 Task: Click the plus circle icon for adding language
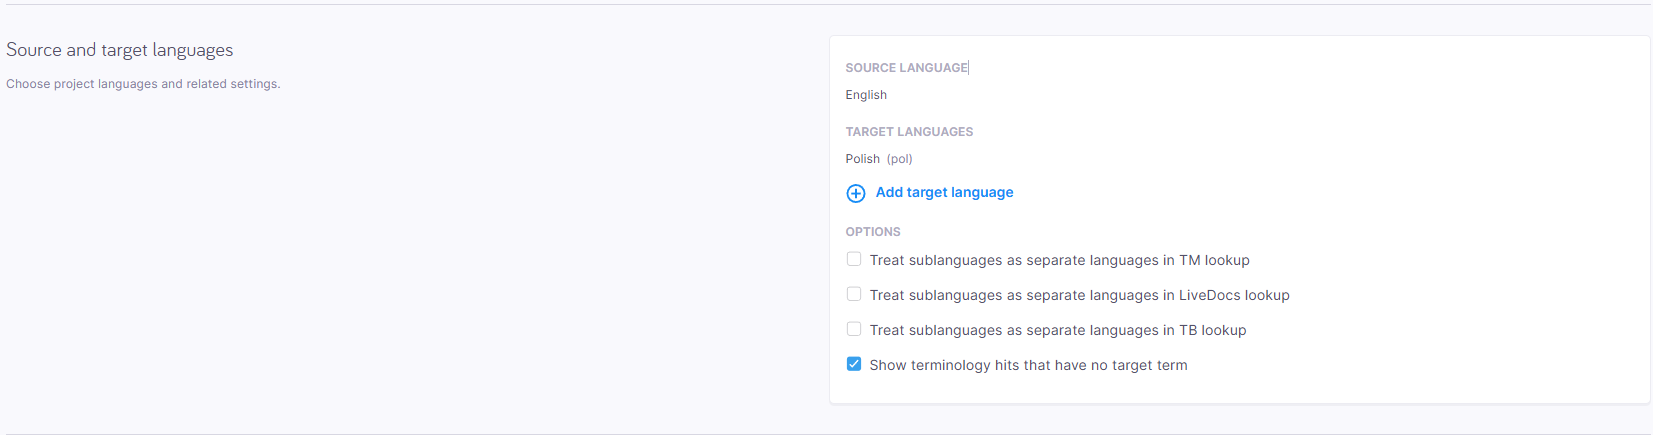pyautogui.click(x=856, y=193)
